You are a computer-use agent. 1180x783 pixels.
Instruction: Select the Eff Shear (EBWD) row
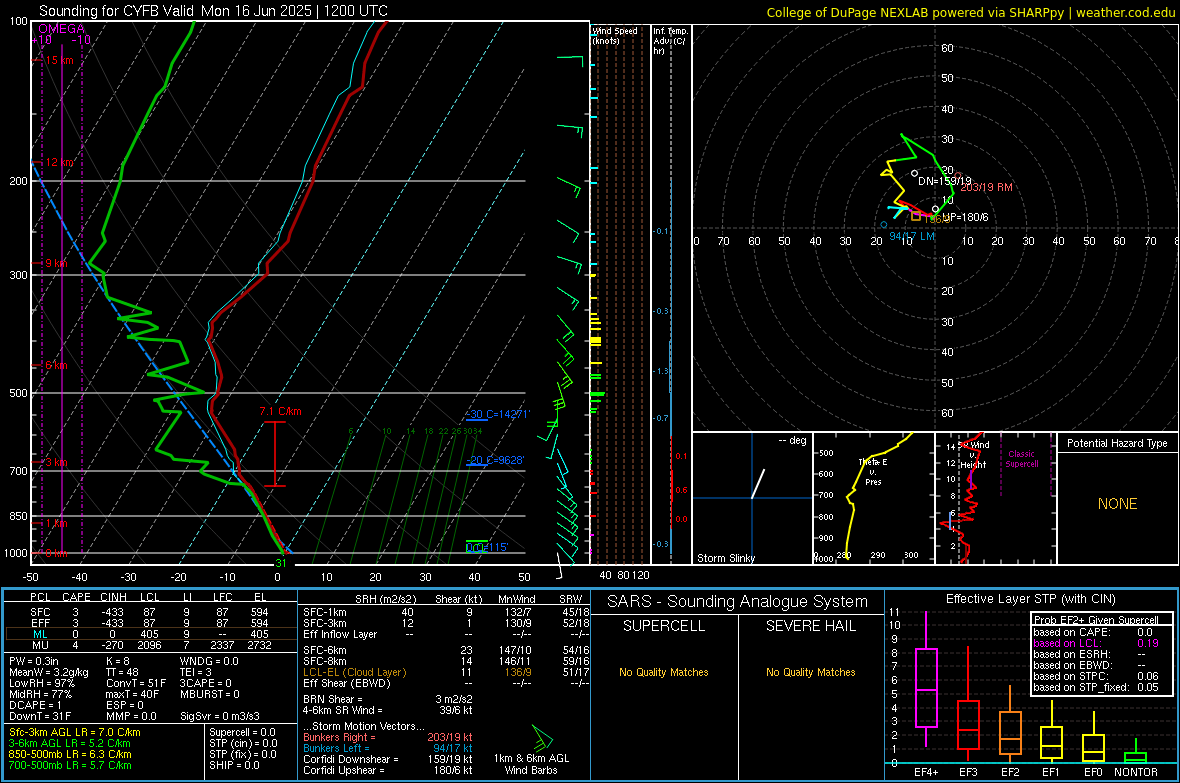point(446,683)
